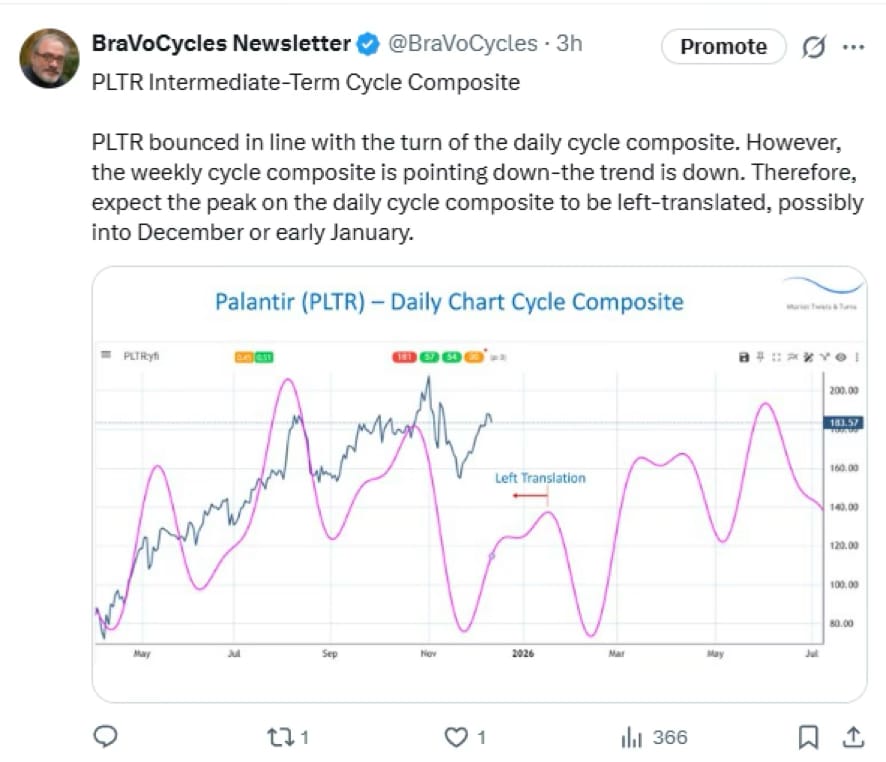The height and width of the screenshot is (762, 886).
Task: Open the BraVoCycles profile avatar
Action: (49, 58)
